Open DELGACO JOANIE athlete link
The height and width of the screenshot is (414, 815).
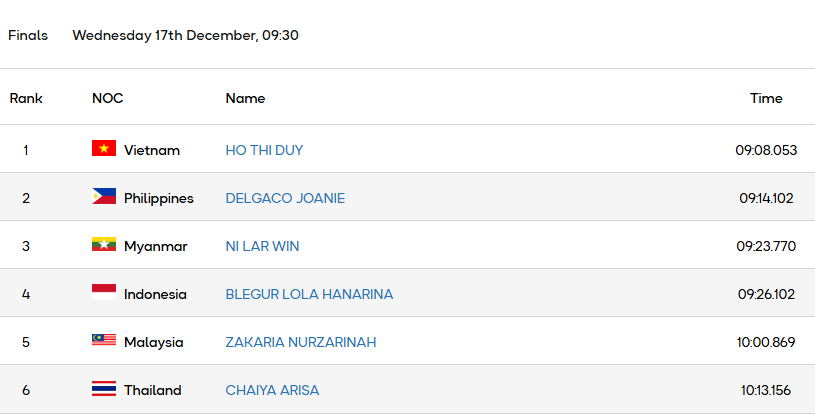click(x=285, y=198)
